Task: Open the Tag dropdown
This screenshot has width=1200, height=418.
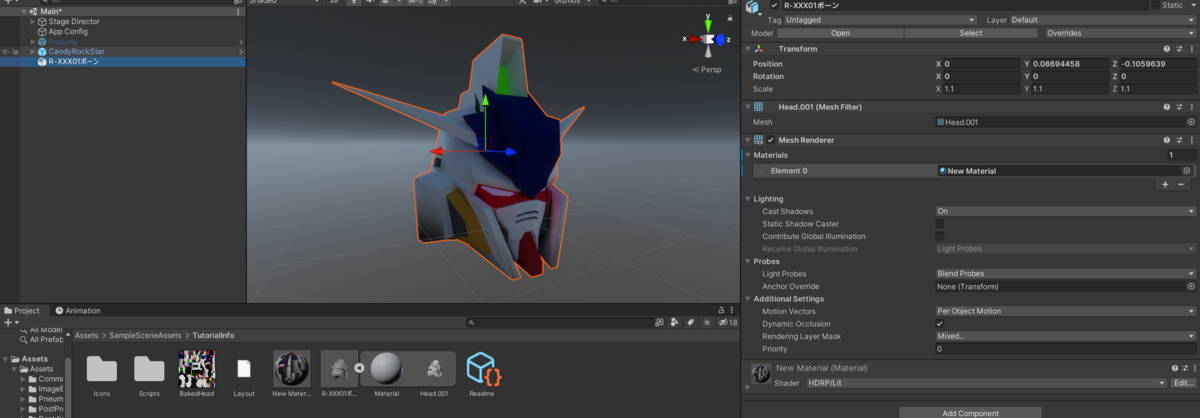Action: coord(881,20)
